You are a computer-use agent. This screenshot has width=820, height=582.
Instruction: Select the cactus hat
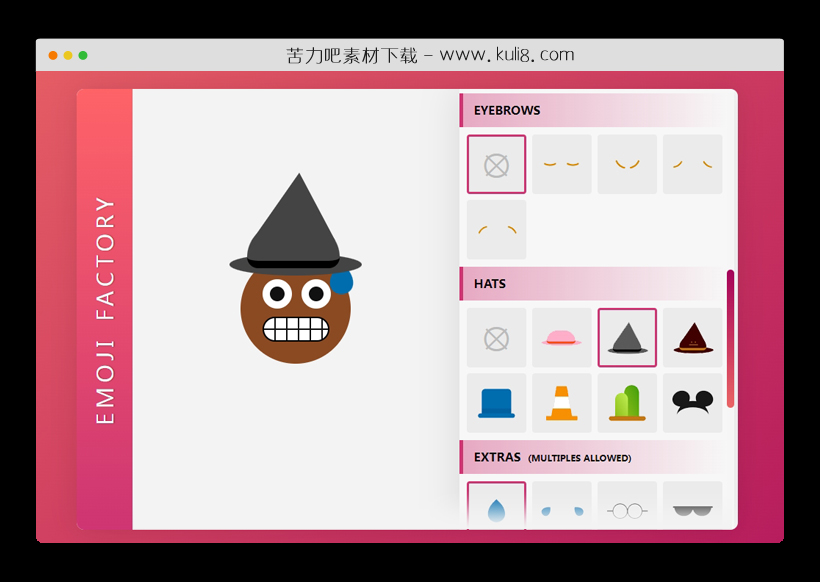pyautogui.click(x=627, y=403)
